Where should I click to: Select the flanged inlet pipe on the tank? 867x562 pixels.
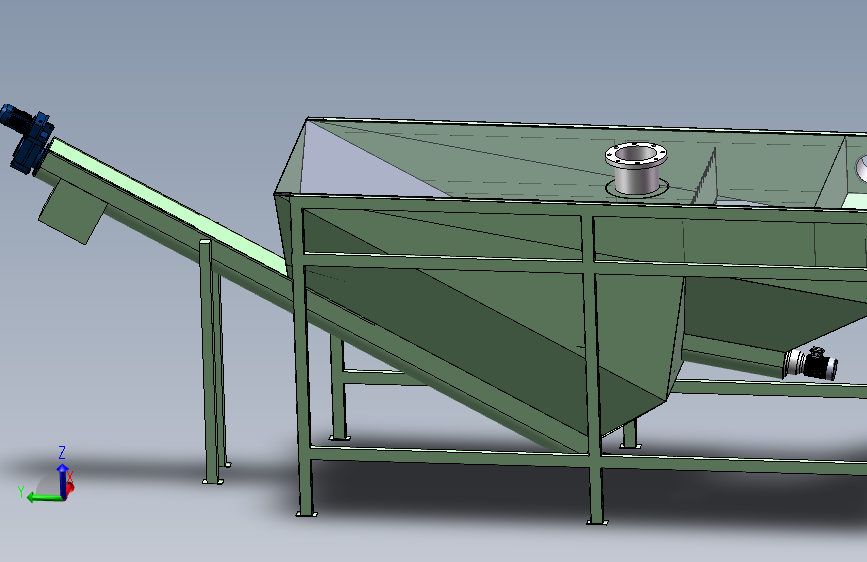[636, 169]
